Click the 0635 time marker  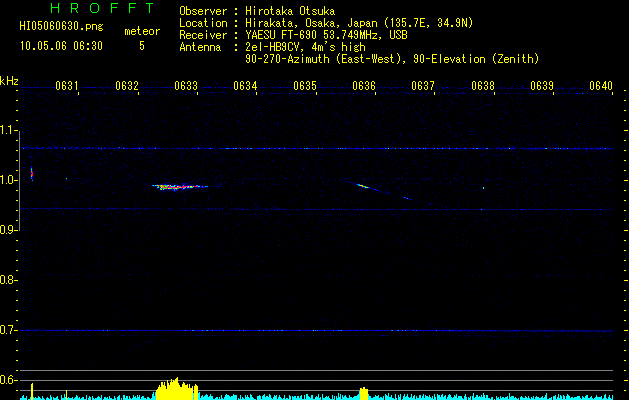304,86
